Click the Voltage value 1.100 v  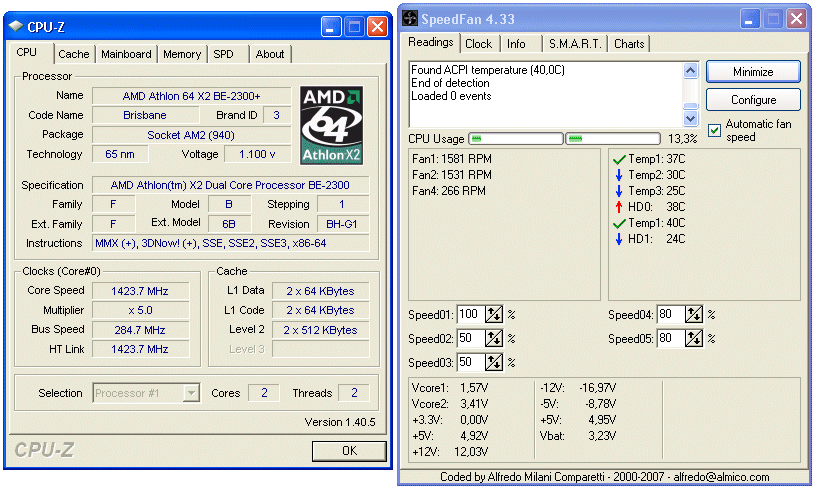(x=257, y=154)
